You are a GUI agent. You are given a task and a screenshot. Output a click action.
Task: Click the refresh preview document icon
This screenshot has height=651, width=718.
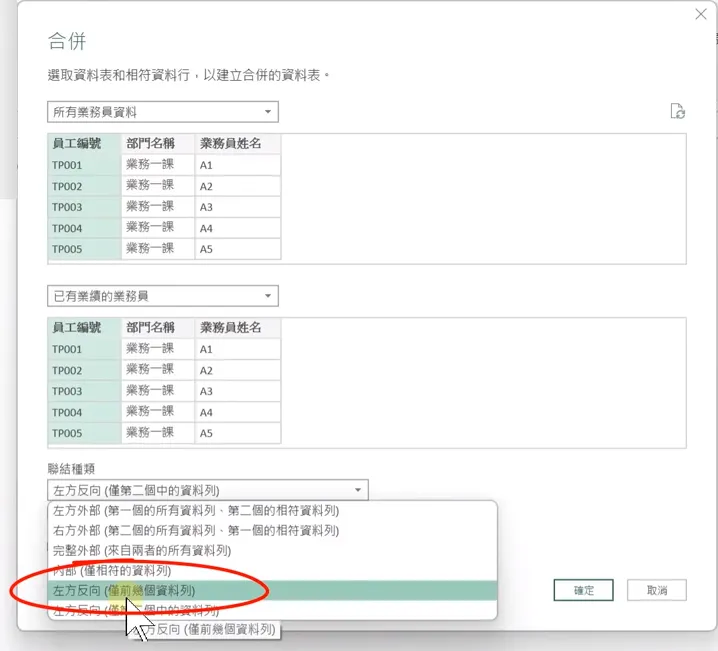click(x=677, y=111)
